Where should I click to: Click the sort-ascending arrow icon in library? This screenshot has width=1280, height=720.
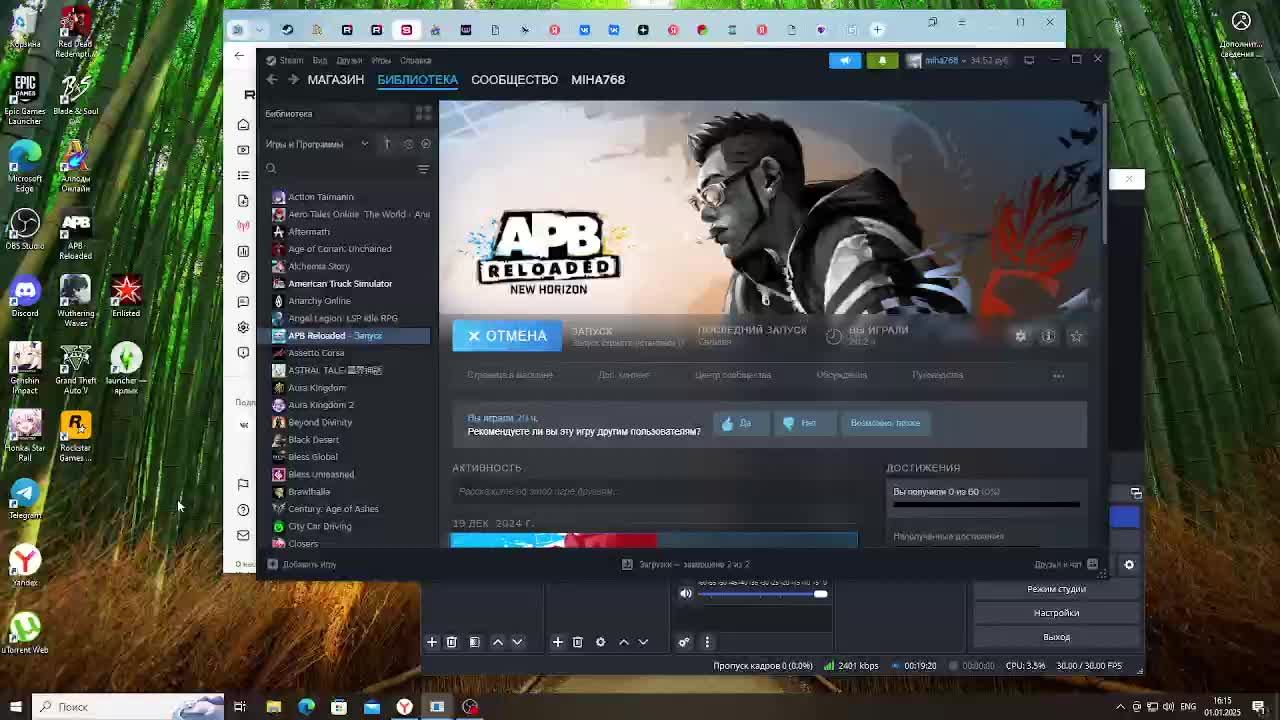tap(387, 144)
